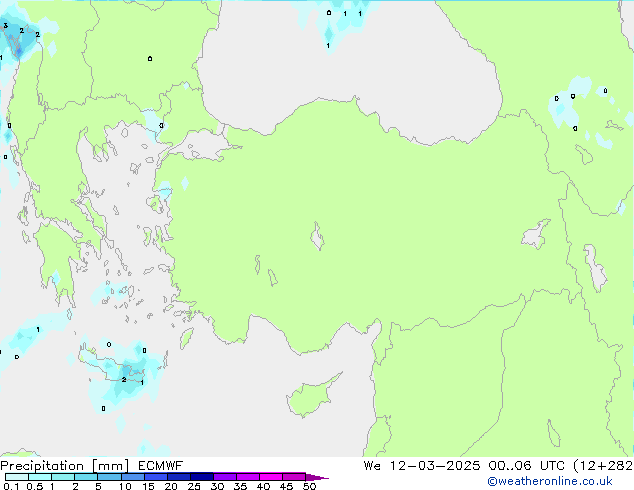The width and height of the screenshot is (634, 490).
Task: Click the '30' legend scale label
Action: click(x=217, y=486)
